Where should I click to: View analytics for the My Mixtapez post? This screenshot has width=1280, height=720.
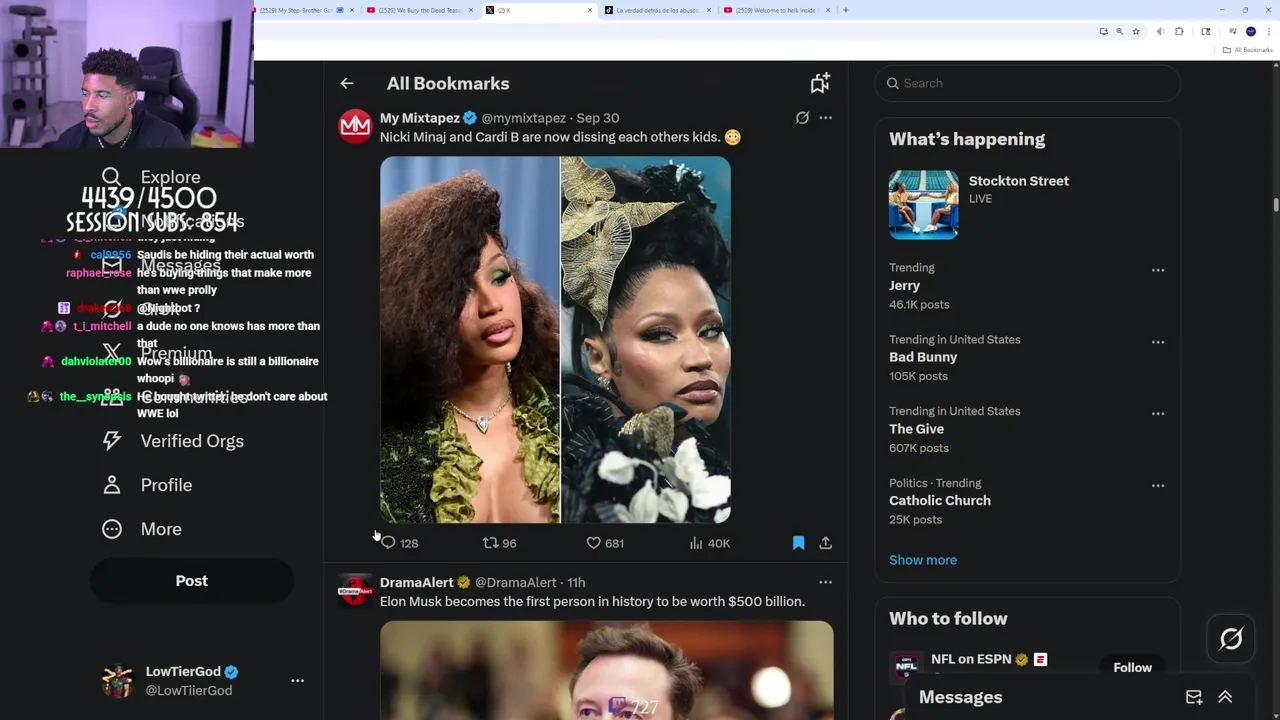pyautogui.click(x=710, y=543)
